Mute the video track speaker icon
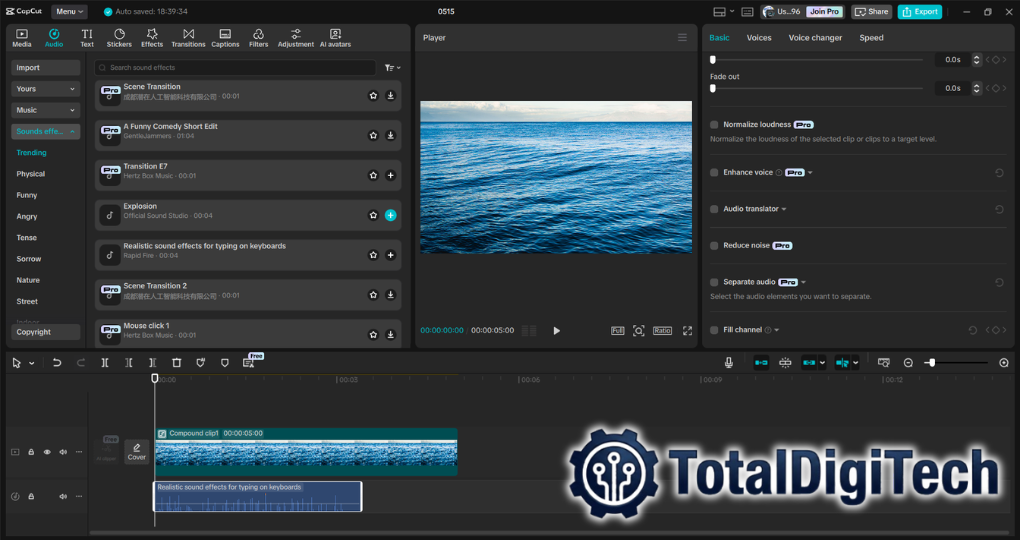The image size is (1023, 540). pos(63,452)
